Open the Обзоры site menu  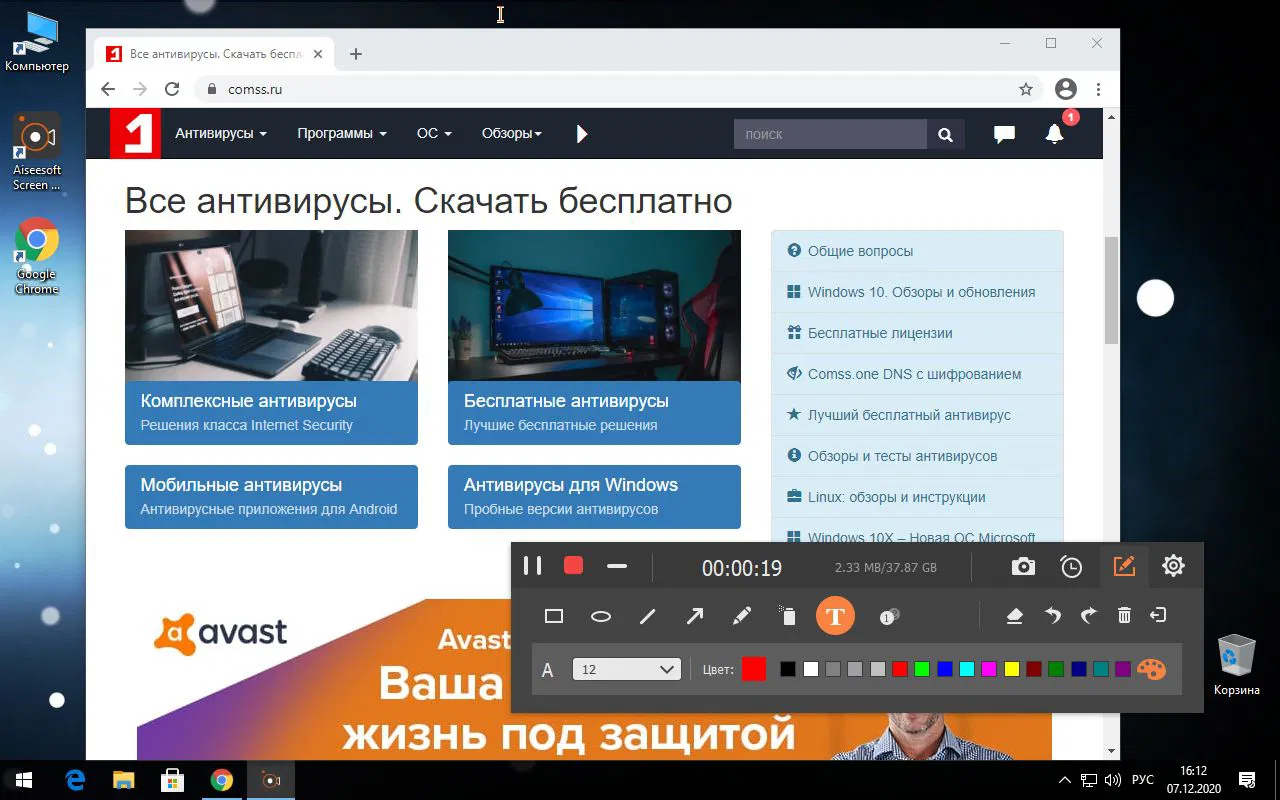(511, 133)
